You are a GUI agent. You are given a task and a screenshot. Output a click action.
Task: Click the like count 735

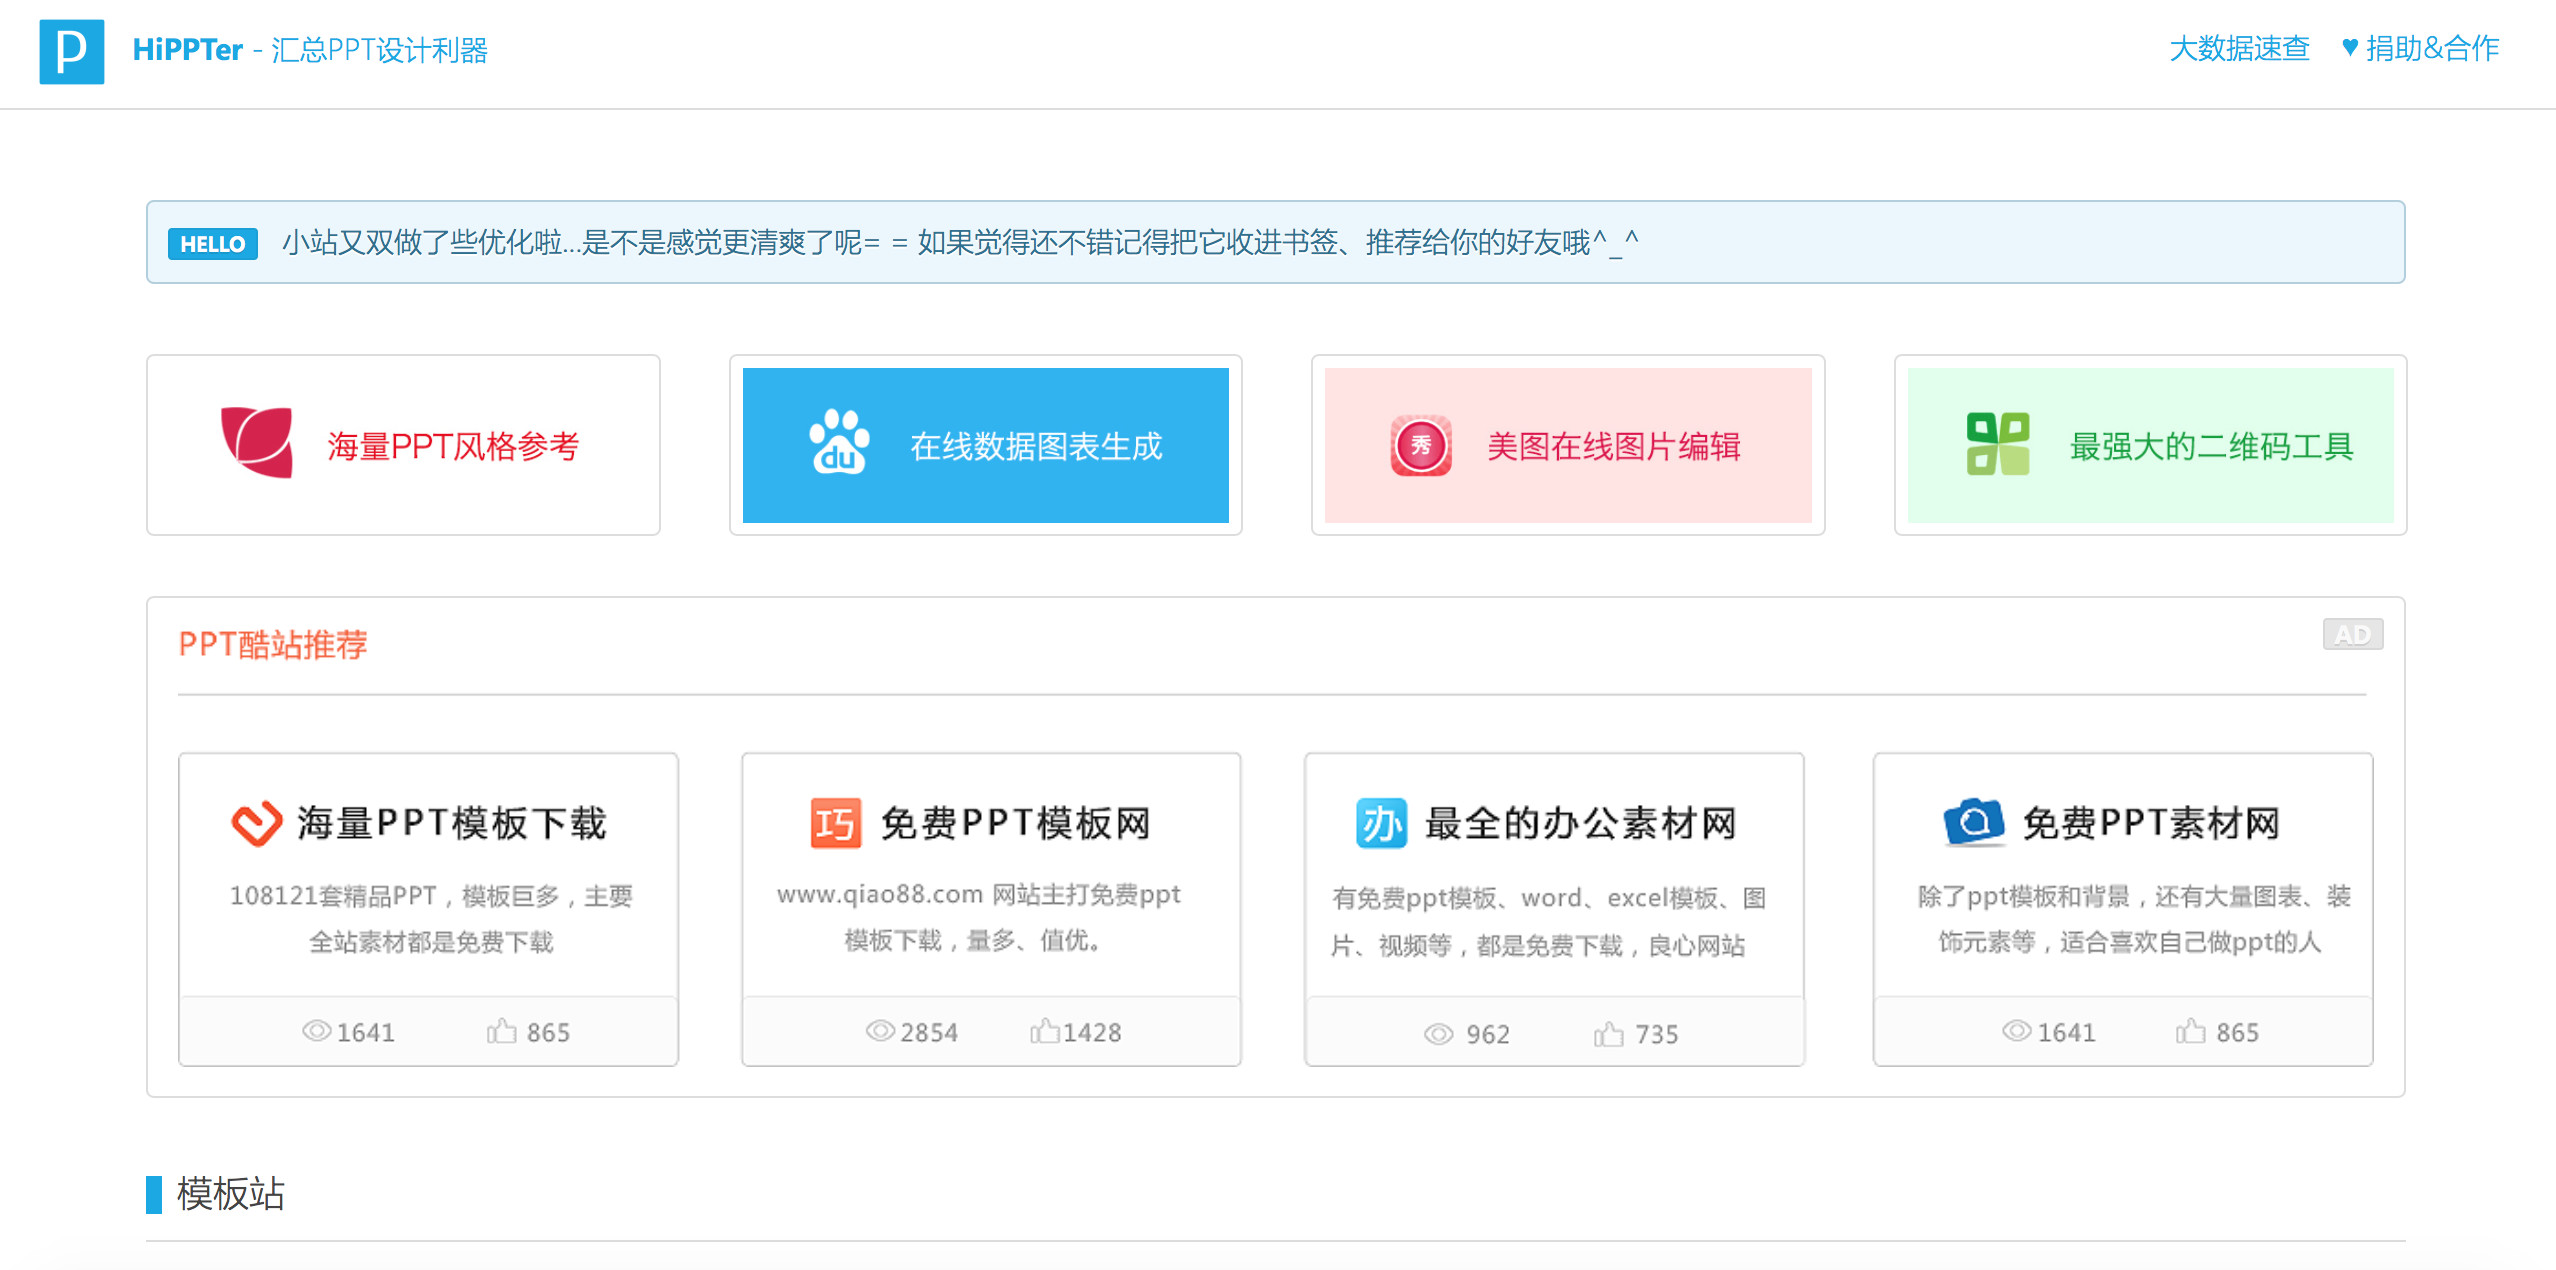coord(1656,1034)
